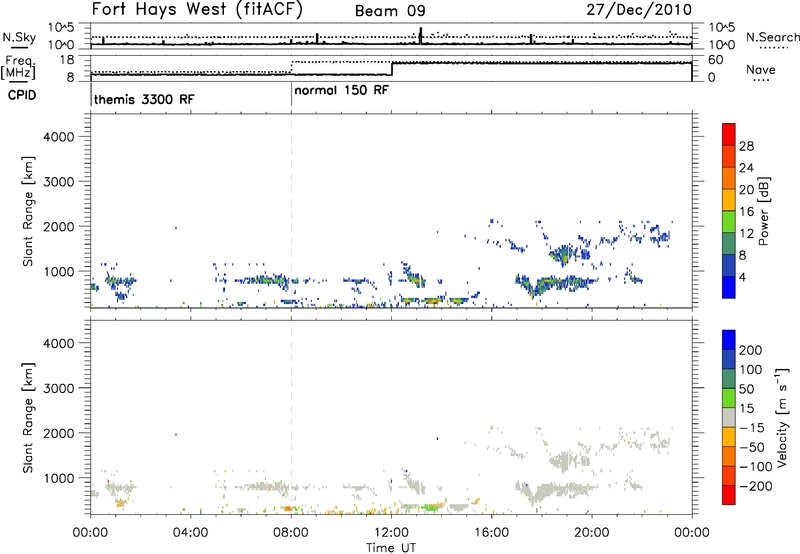Click the "Power [dB]" colorbar label

[x=764, y=211]
